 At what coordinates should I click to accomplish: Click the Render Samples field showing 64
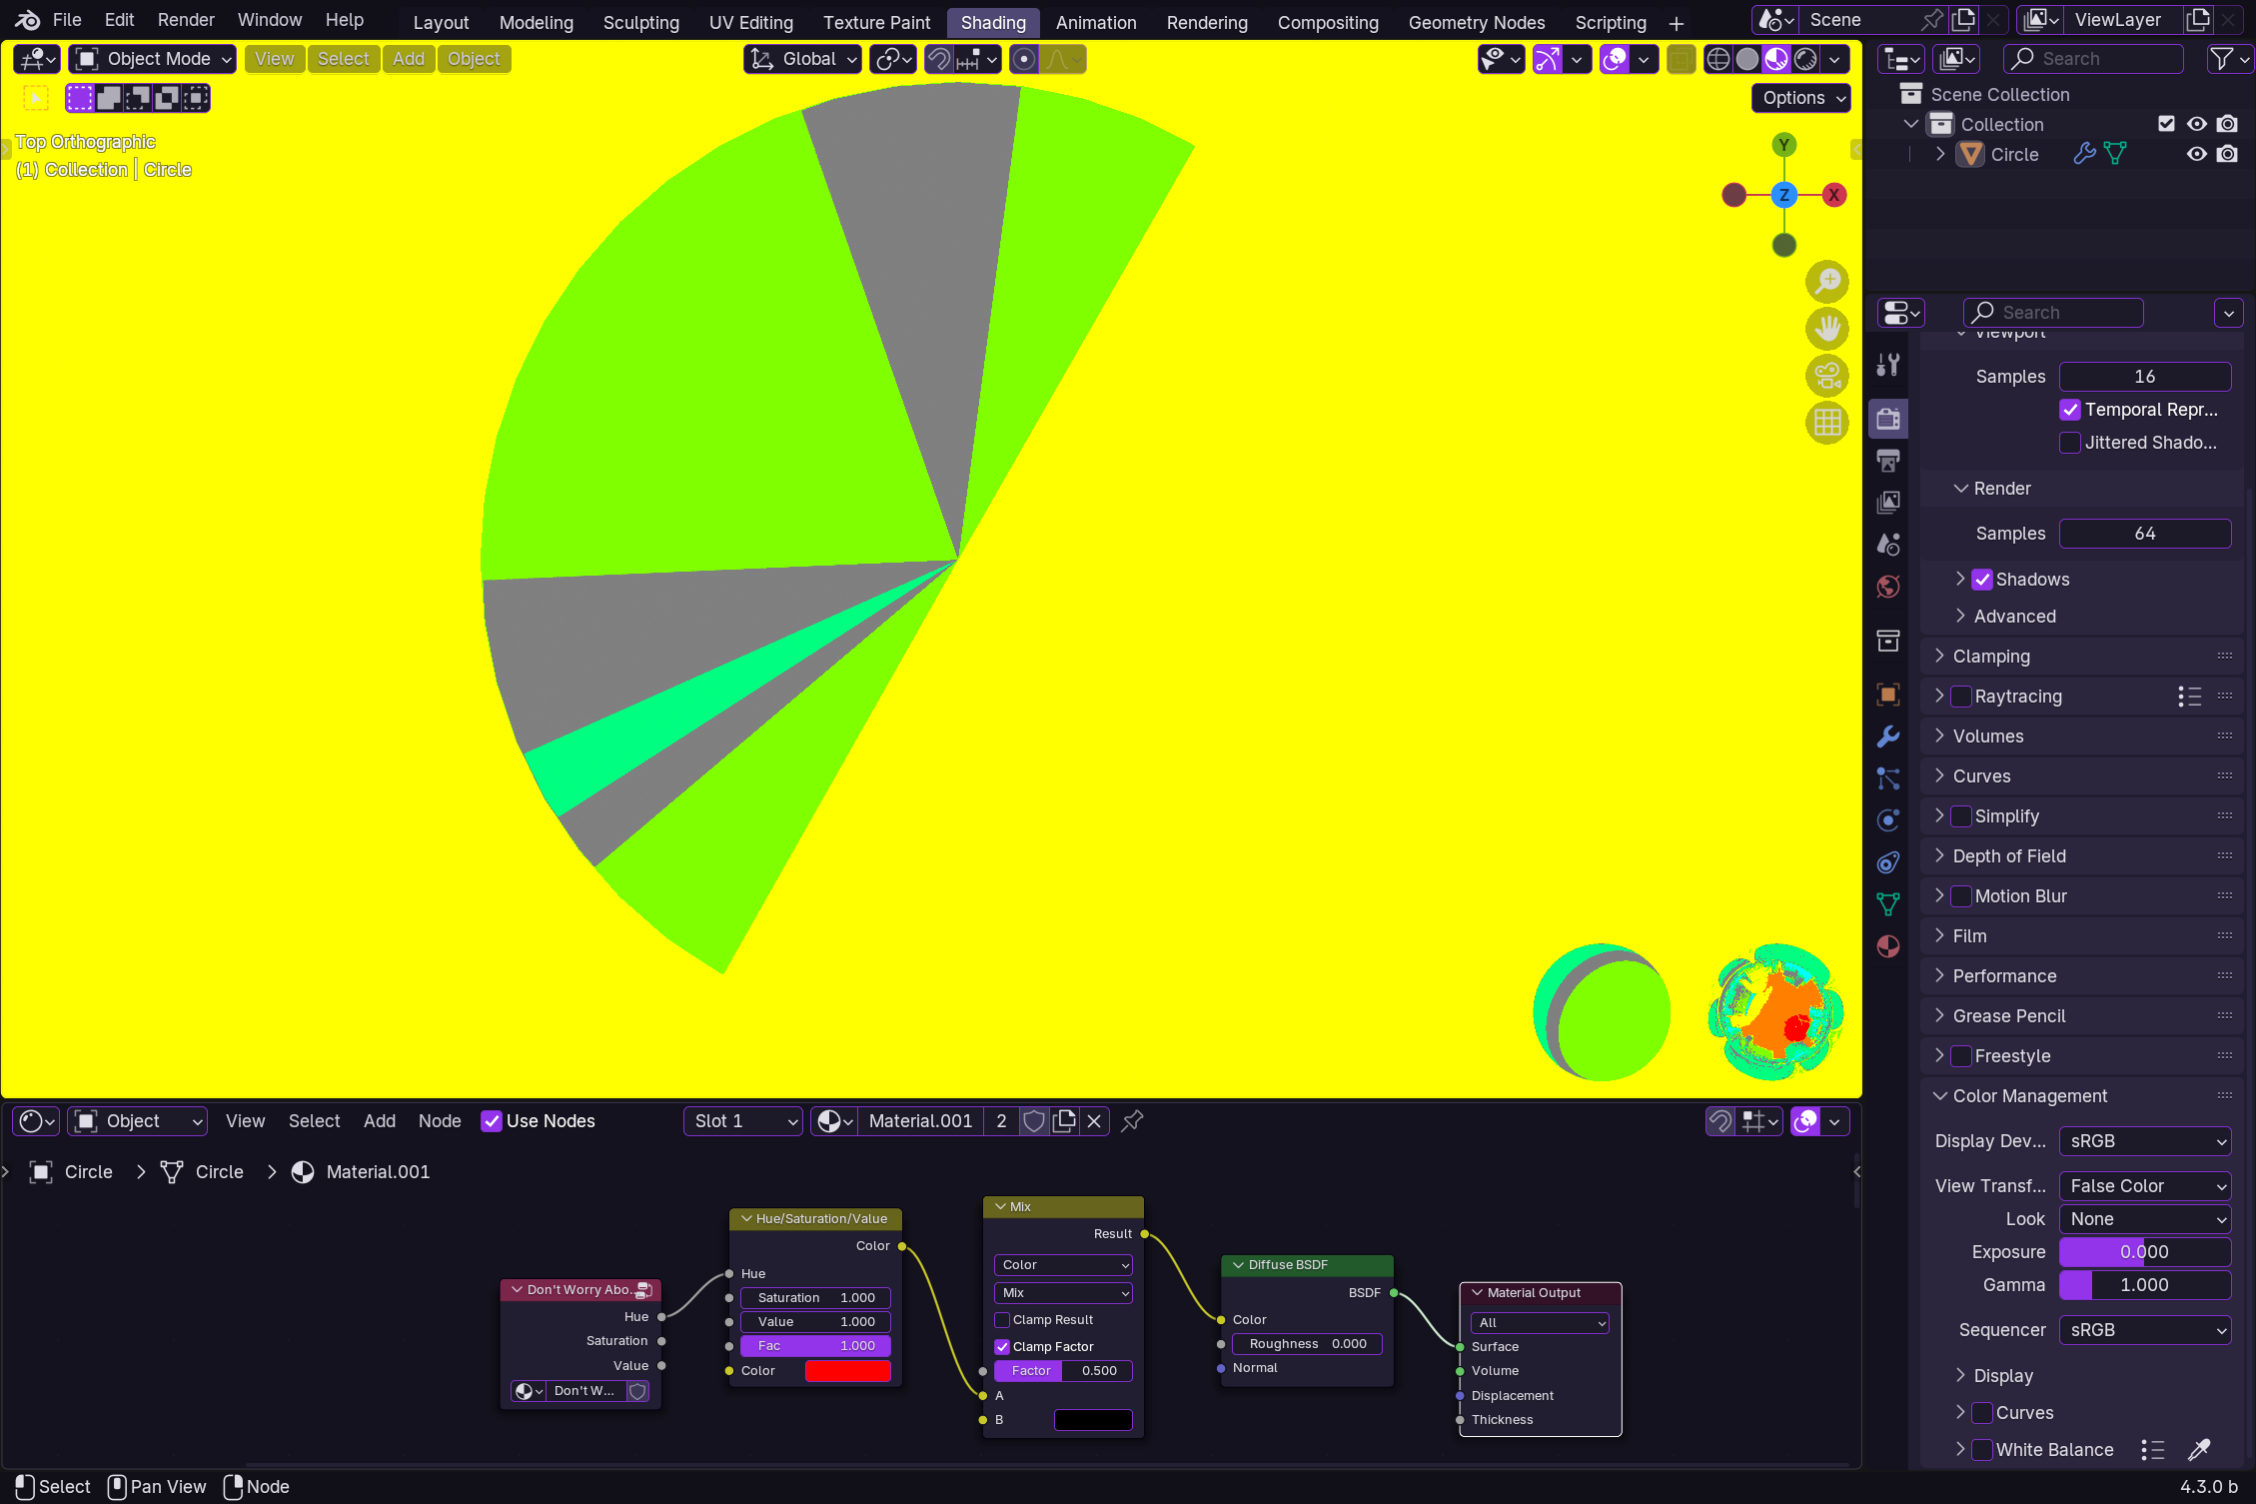[x=2144, y=534]
